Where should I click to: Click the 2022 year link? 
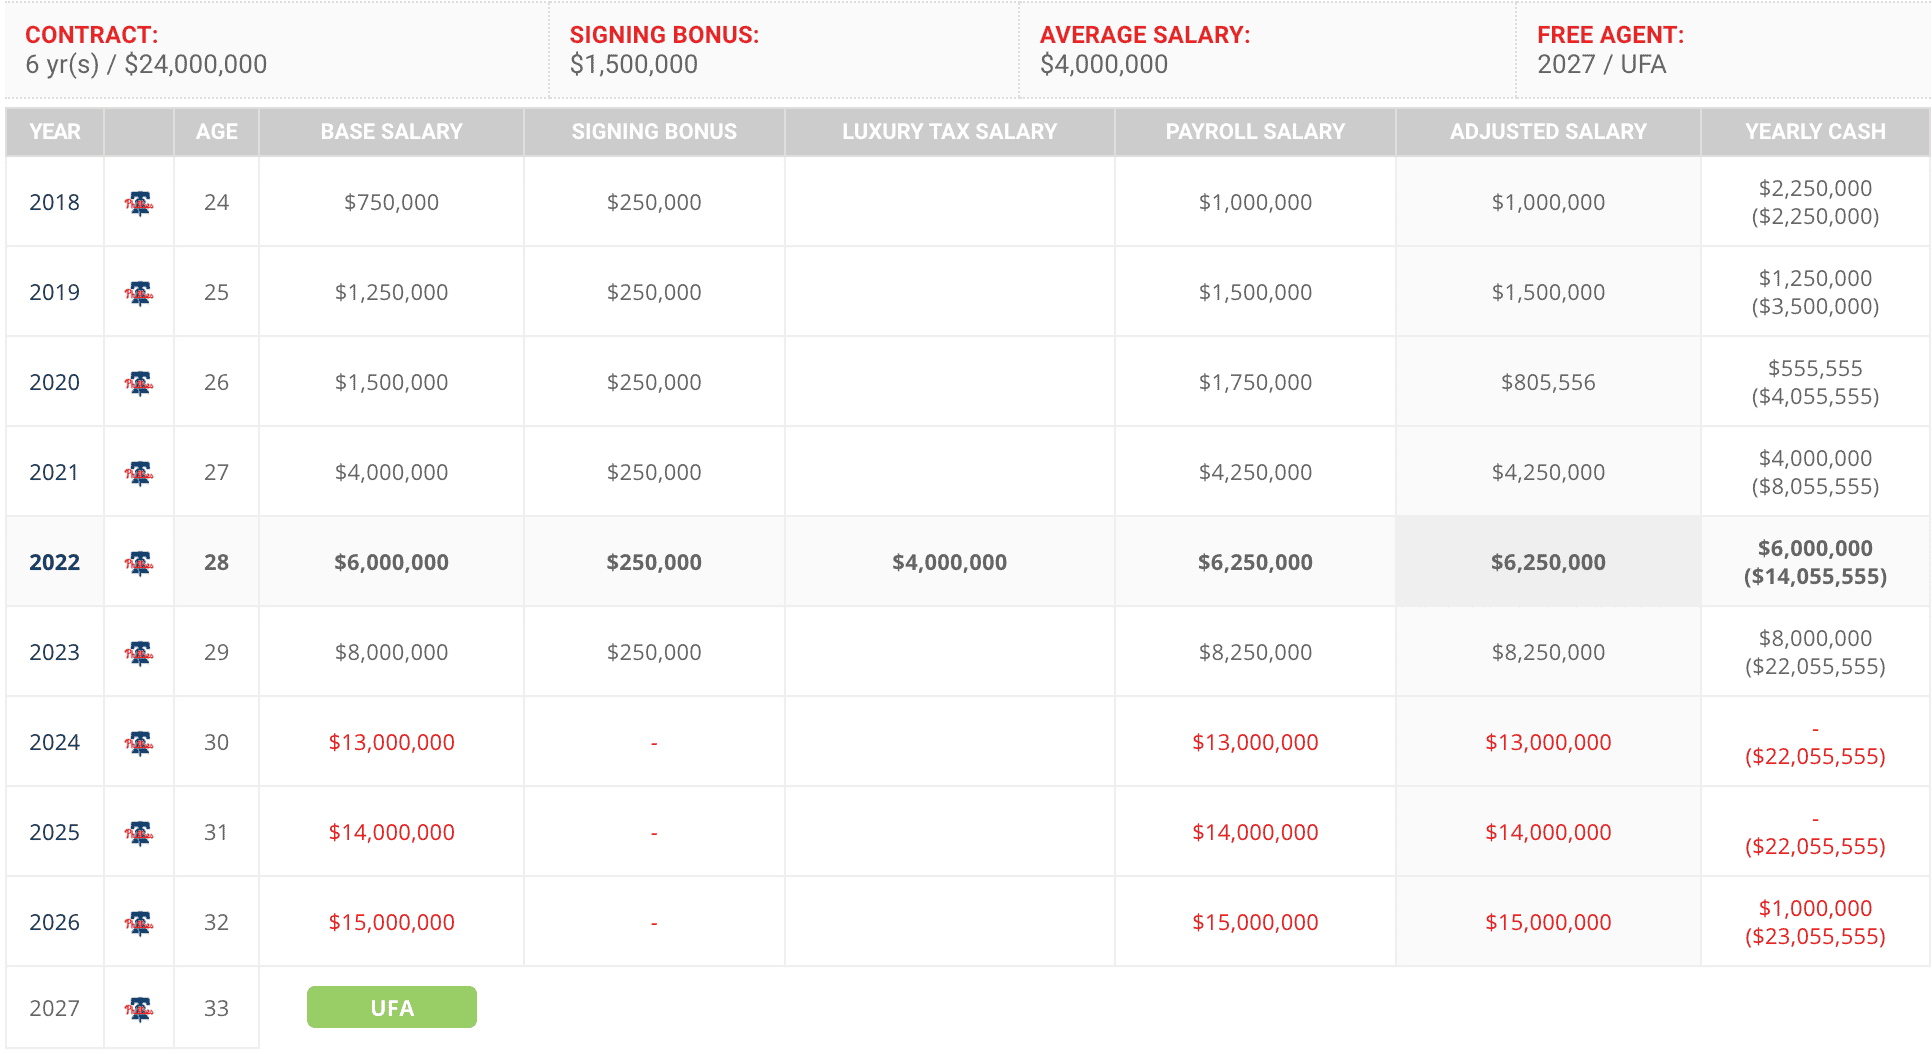tap(54, 563)
